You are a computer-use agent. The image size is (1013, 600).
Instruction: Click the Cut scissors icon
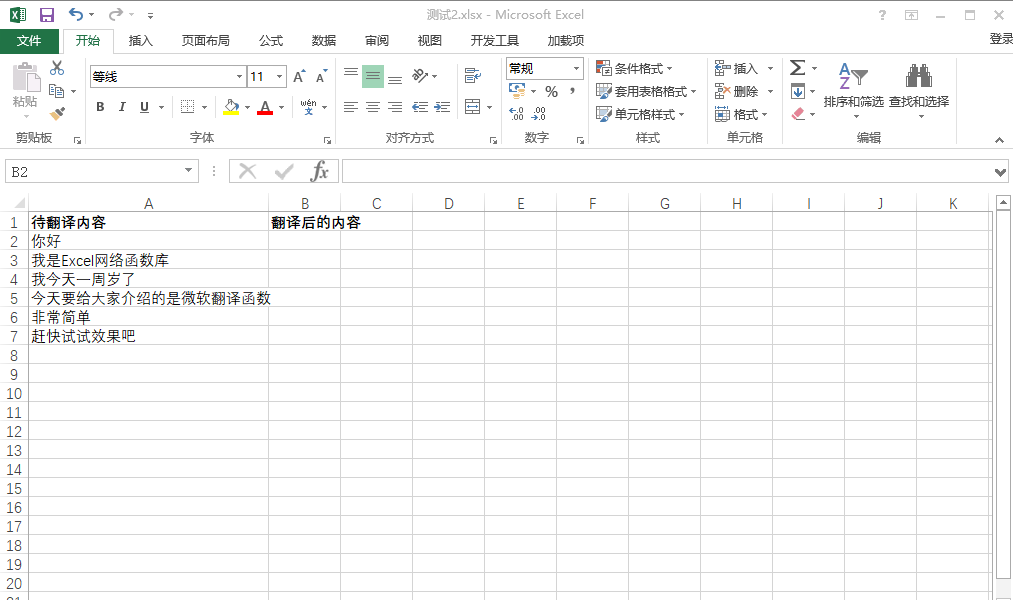pyautogui.click(x=57, y=68)
